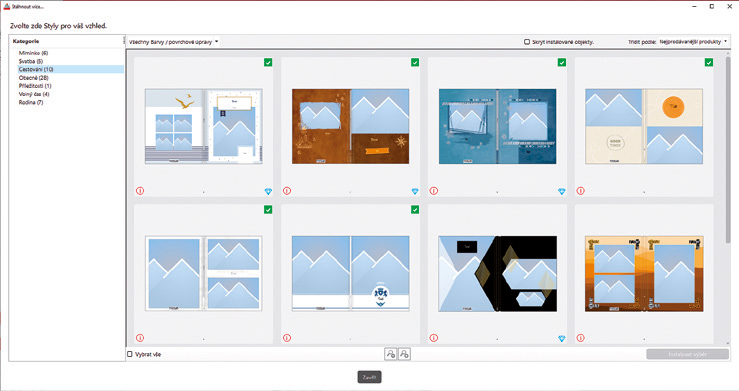739x391 pixels.
Task: Click the green installed checkmark on the Good Times style
Action: click(x=709, y=62)
